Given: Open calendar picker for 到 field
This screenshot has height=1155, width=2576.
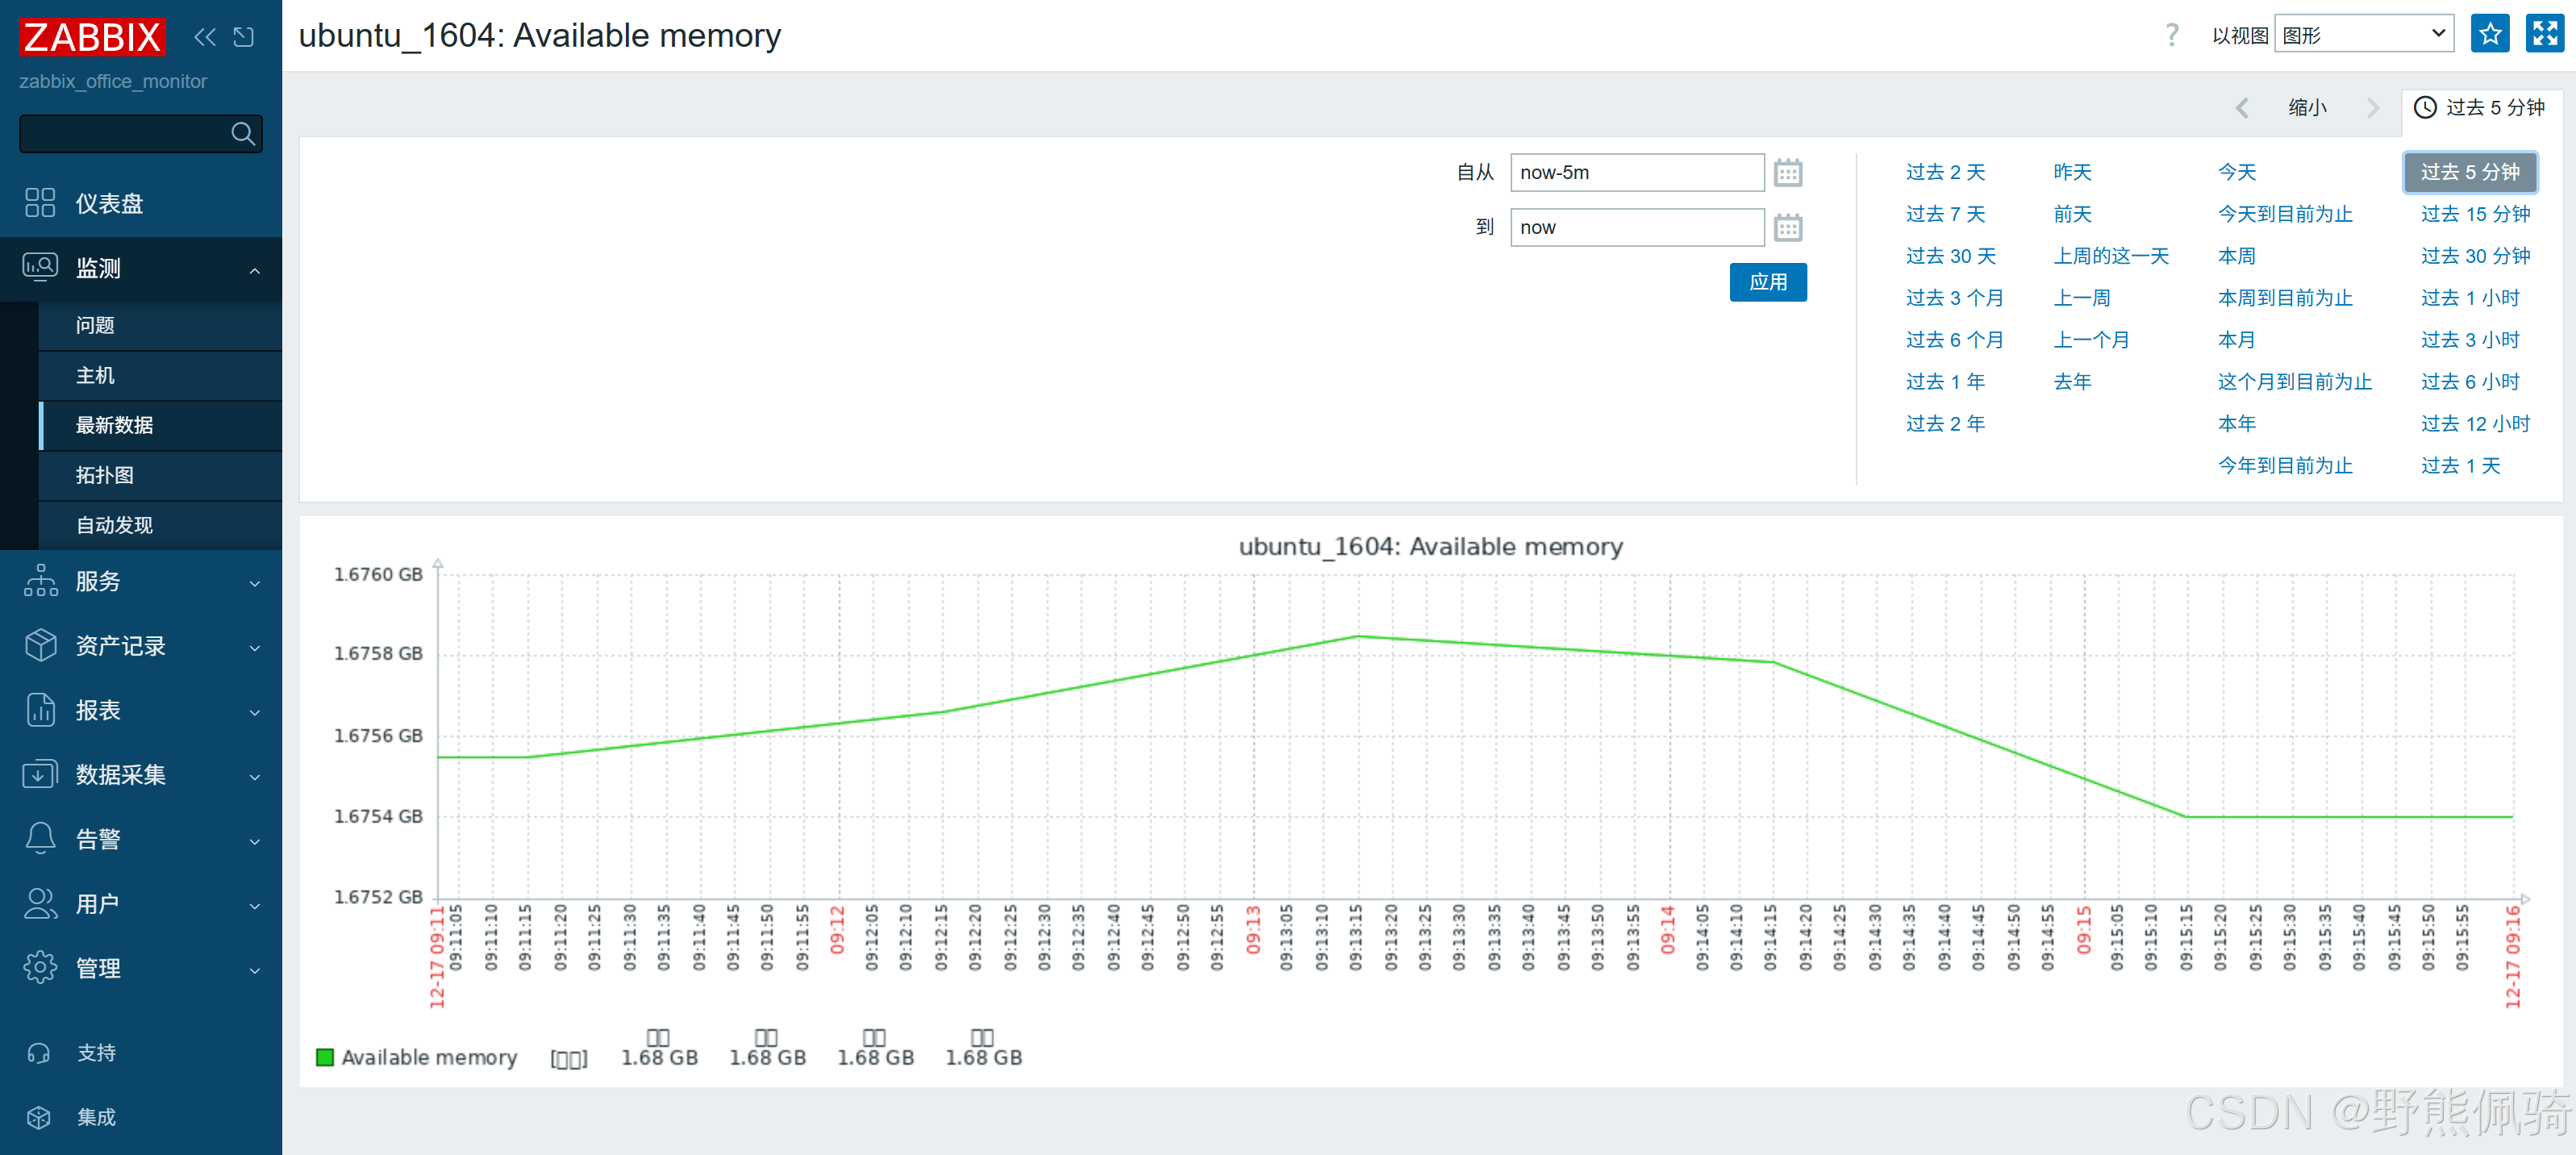Looking at the screenshot, I should (1787, 228).
